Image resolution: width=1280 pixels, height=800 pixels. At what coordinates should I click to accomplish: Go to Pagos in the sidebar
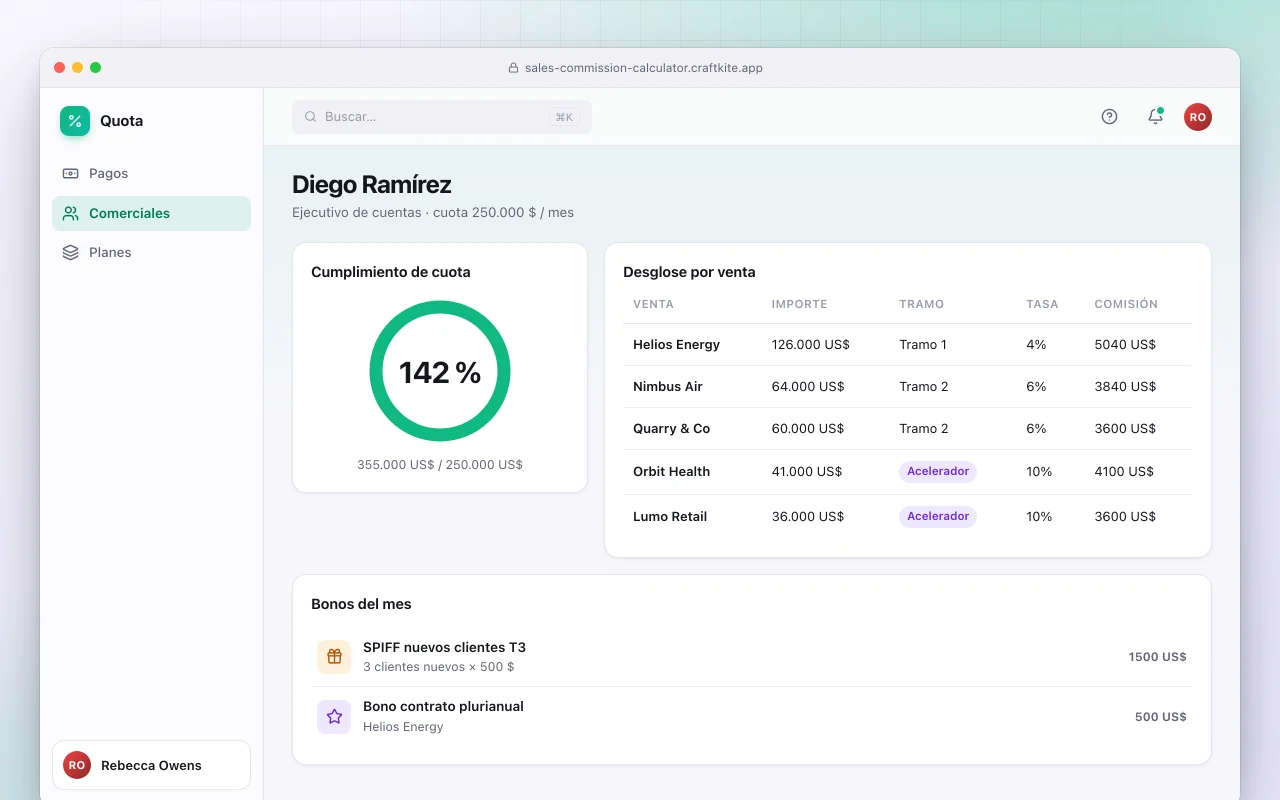click(151, 173)
